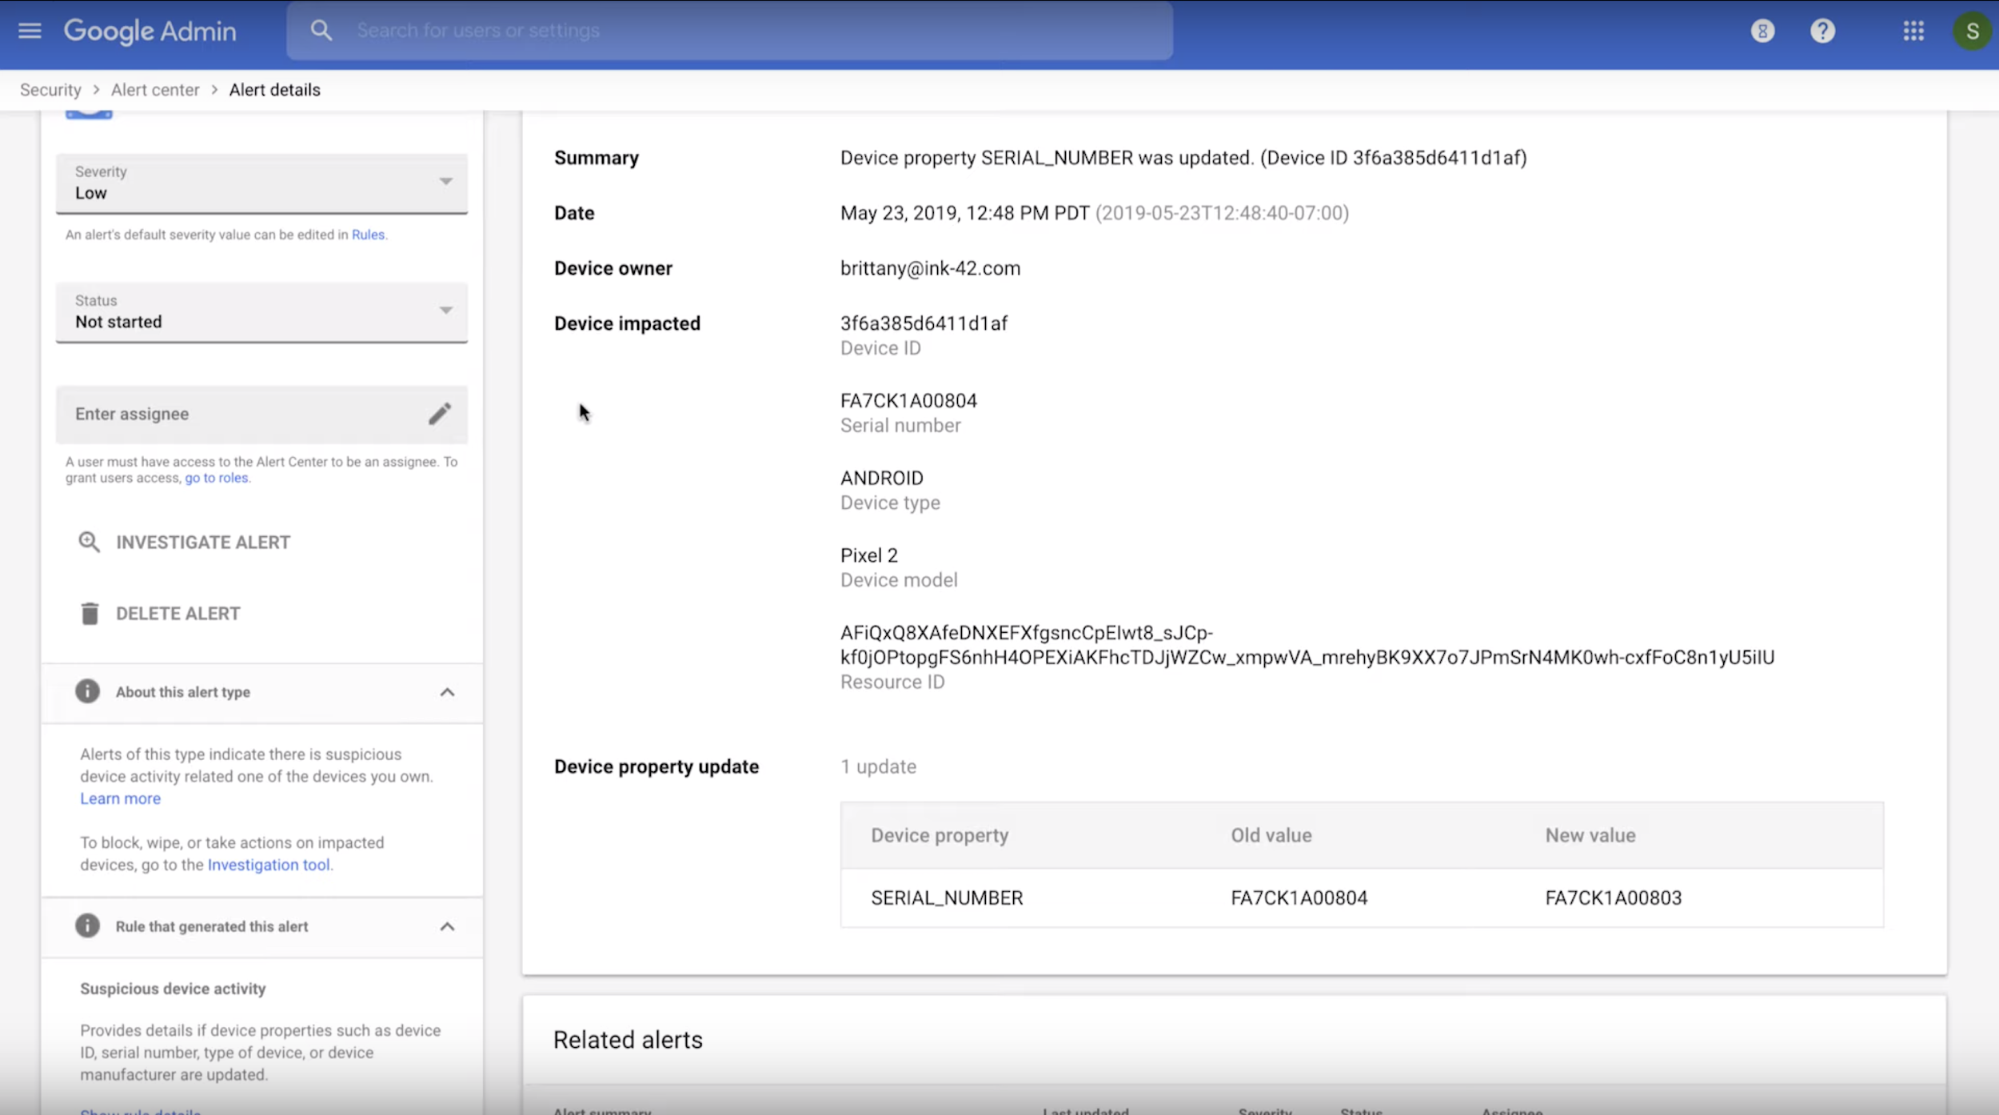
Task: Open the Investigation tool link
Action: (268, 865)
